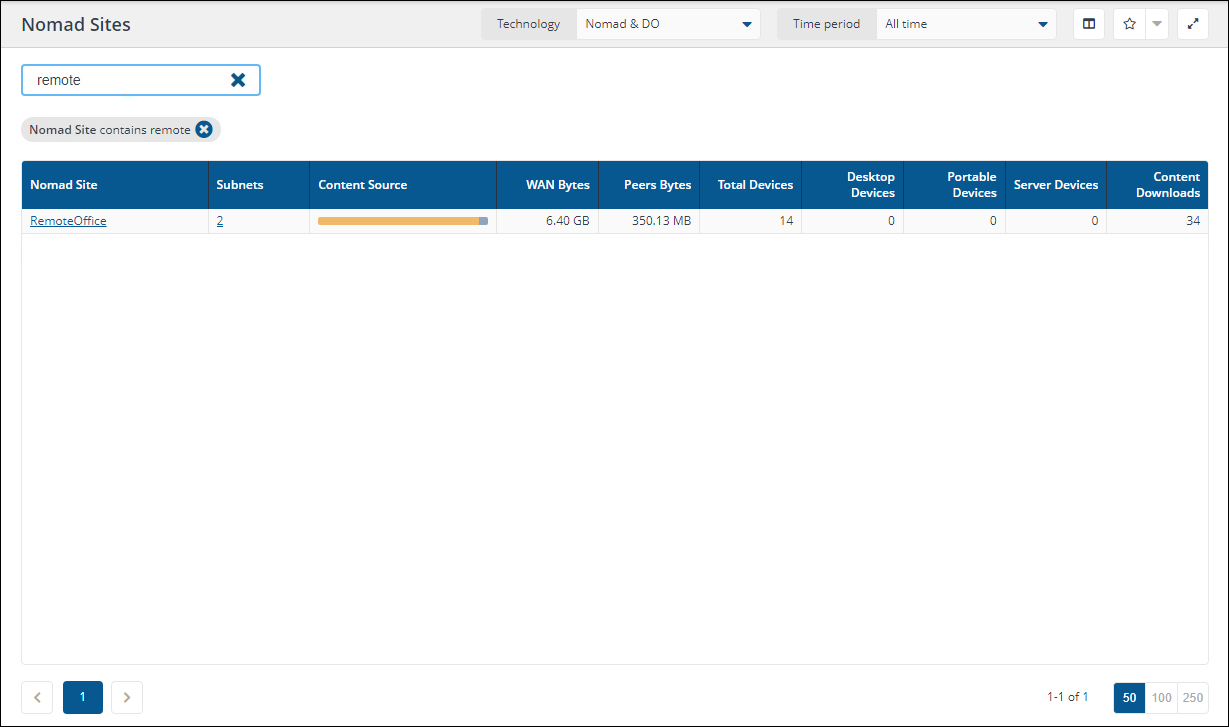Go to previous page arrow
Screen dimensions: 1229x727
37,697
